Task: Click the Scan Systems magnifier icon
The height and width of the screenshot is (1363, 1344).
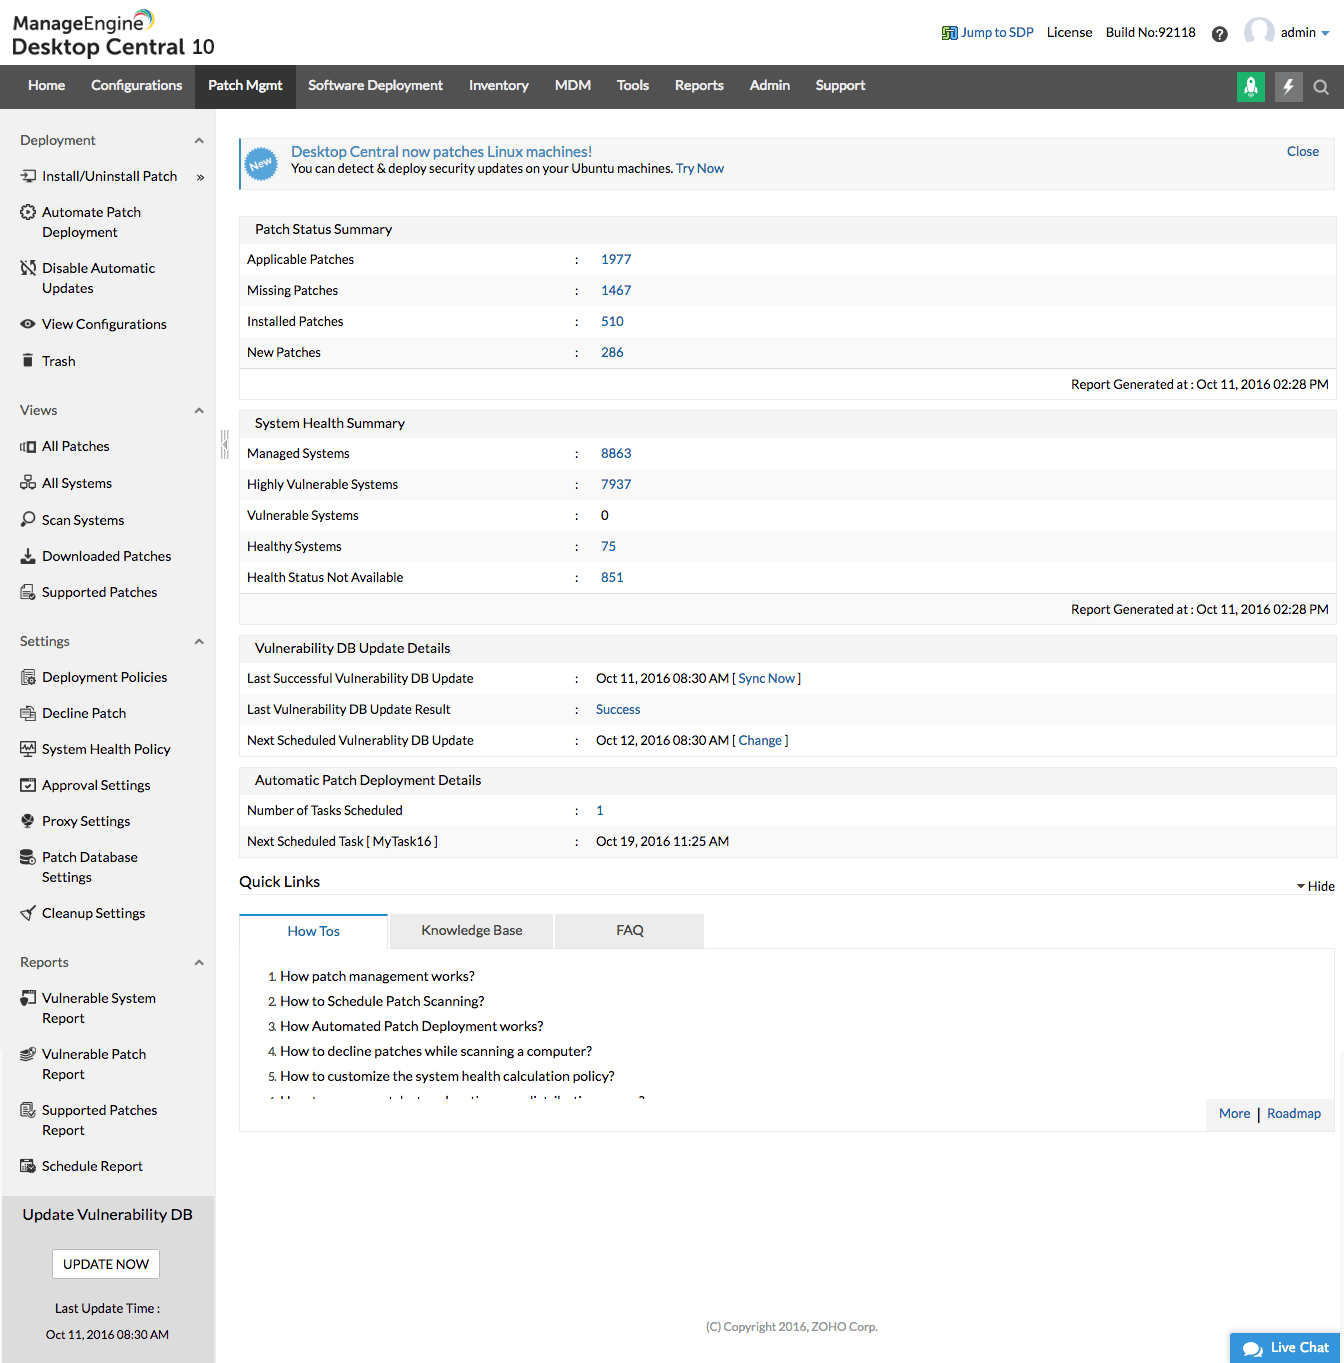Action: click(x=28, y=519)
